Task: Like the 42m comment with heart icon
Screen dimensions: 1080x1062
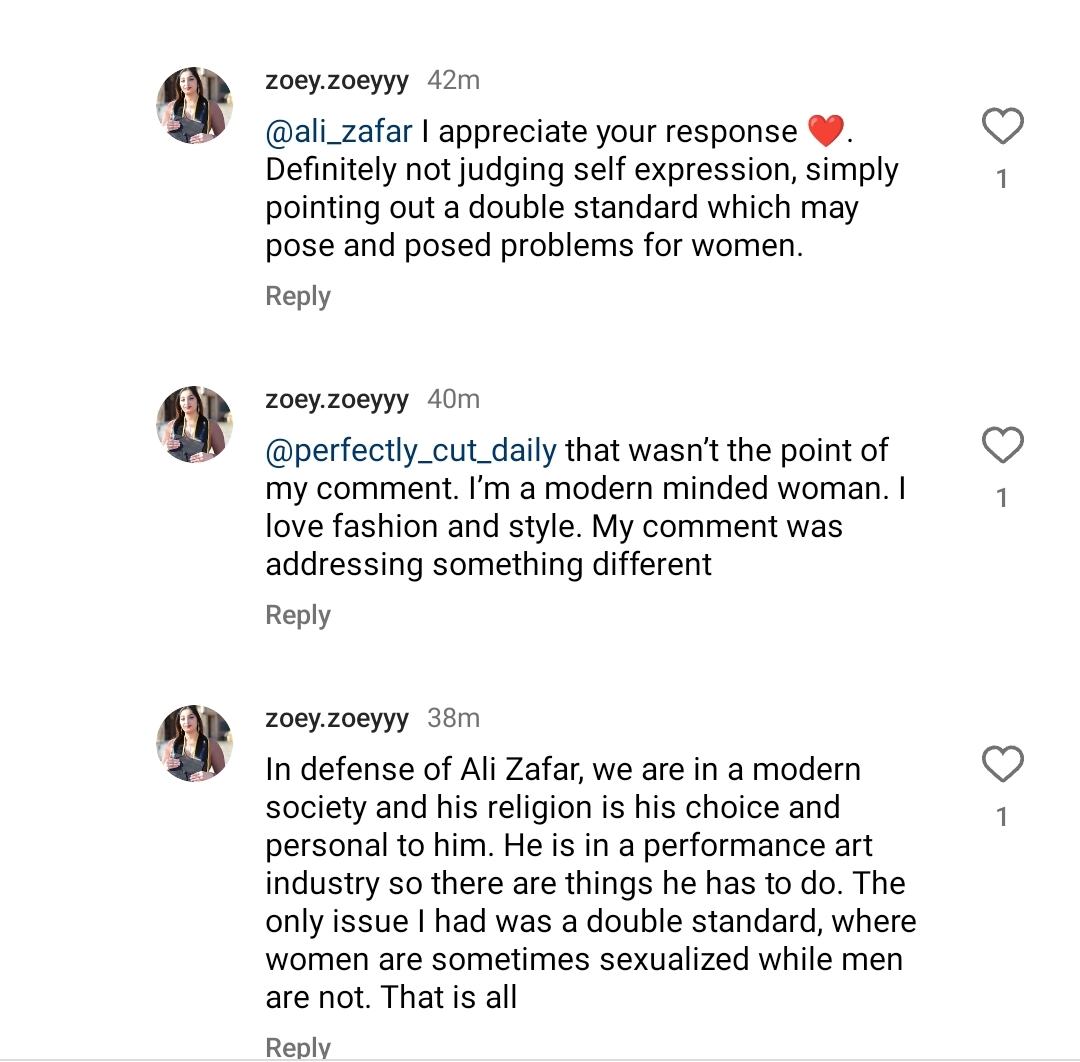Action: point(1002,128)
